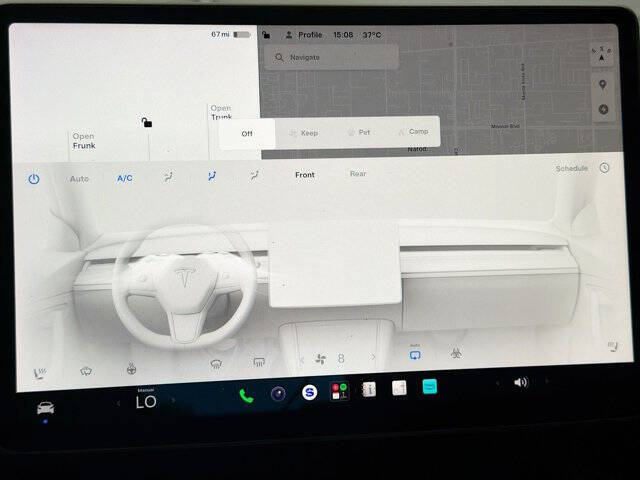The height and width of the screenshot is (480, 640).
Task: Decrease volume with the left arrow
Action: [497, 383]
